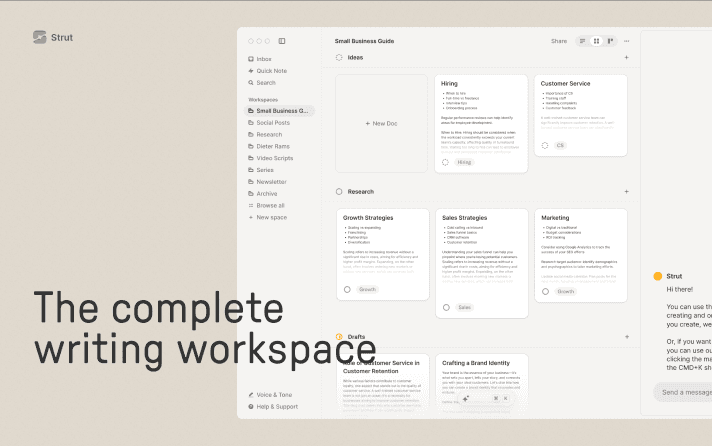Open the Hiring document card
The width and height of the screenshot is (712, 446).
click(x=481, y=124)
